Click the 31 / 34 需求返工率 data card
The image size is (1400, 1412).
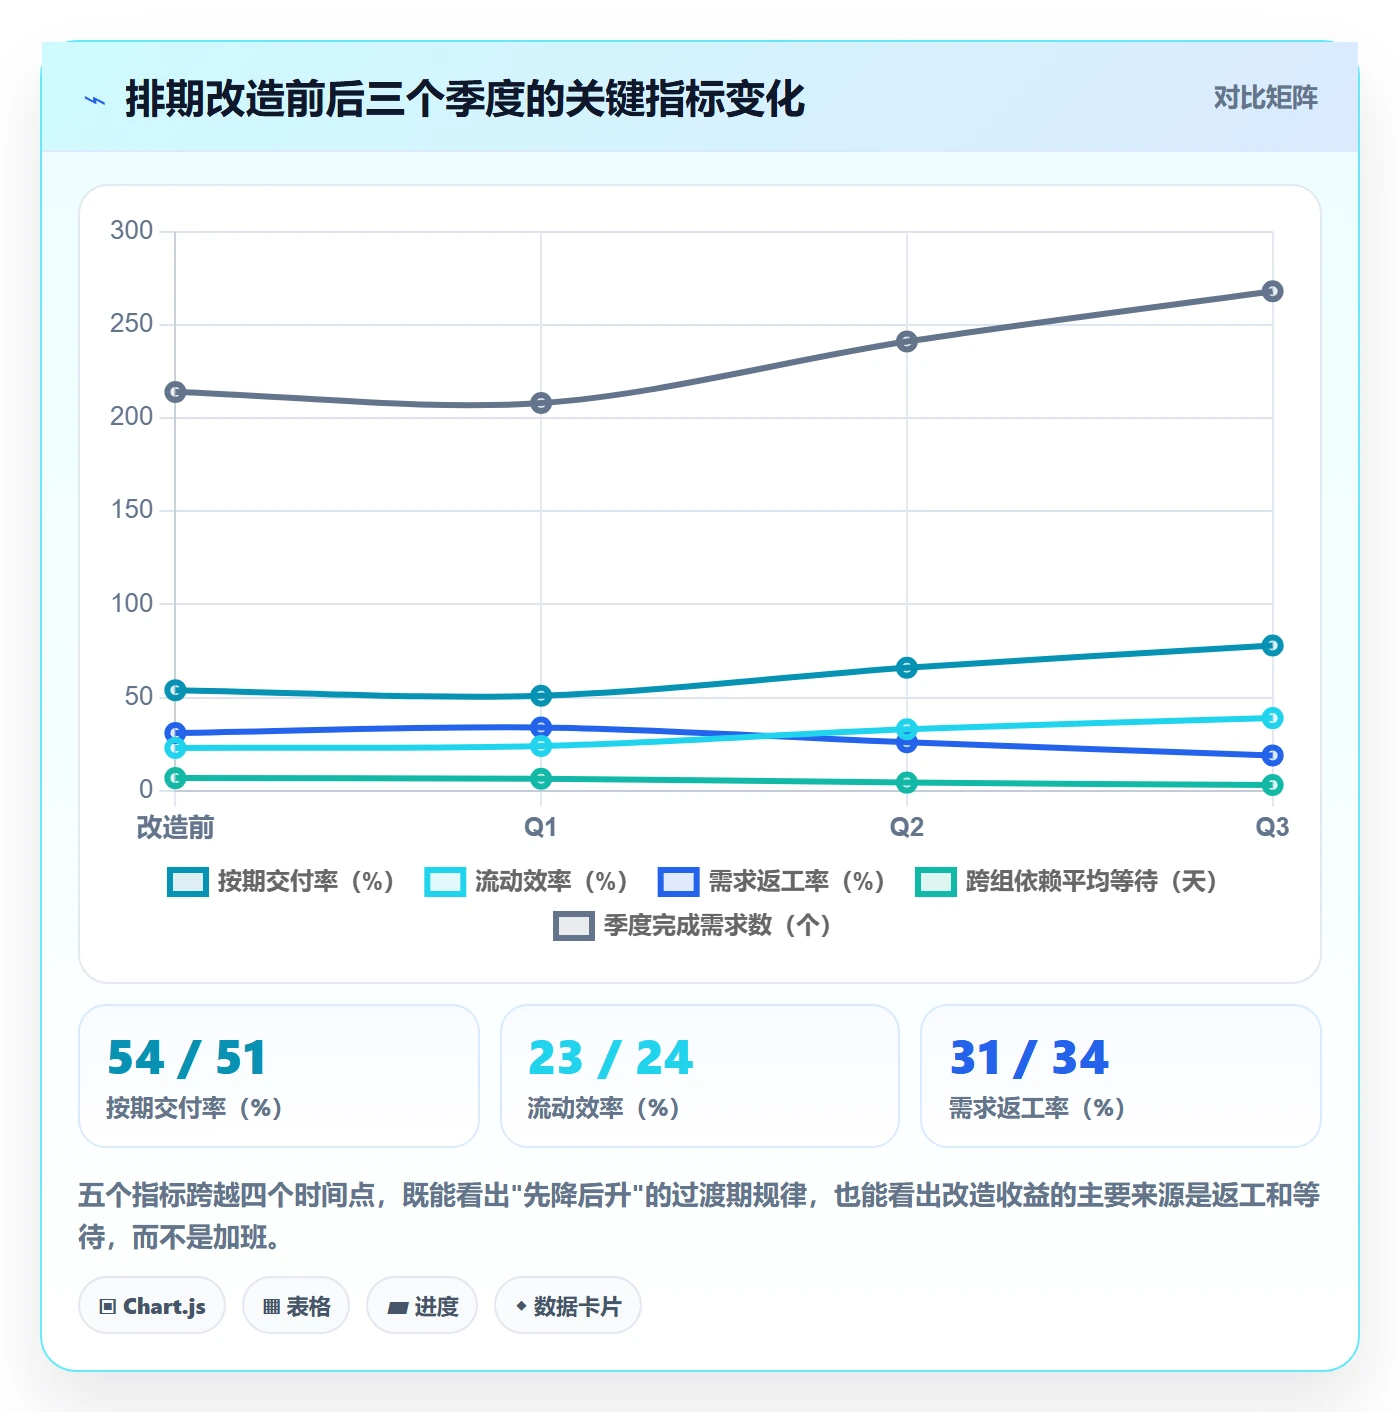tap(1121, 1076)
